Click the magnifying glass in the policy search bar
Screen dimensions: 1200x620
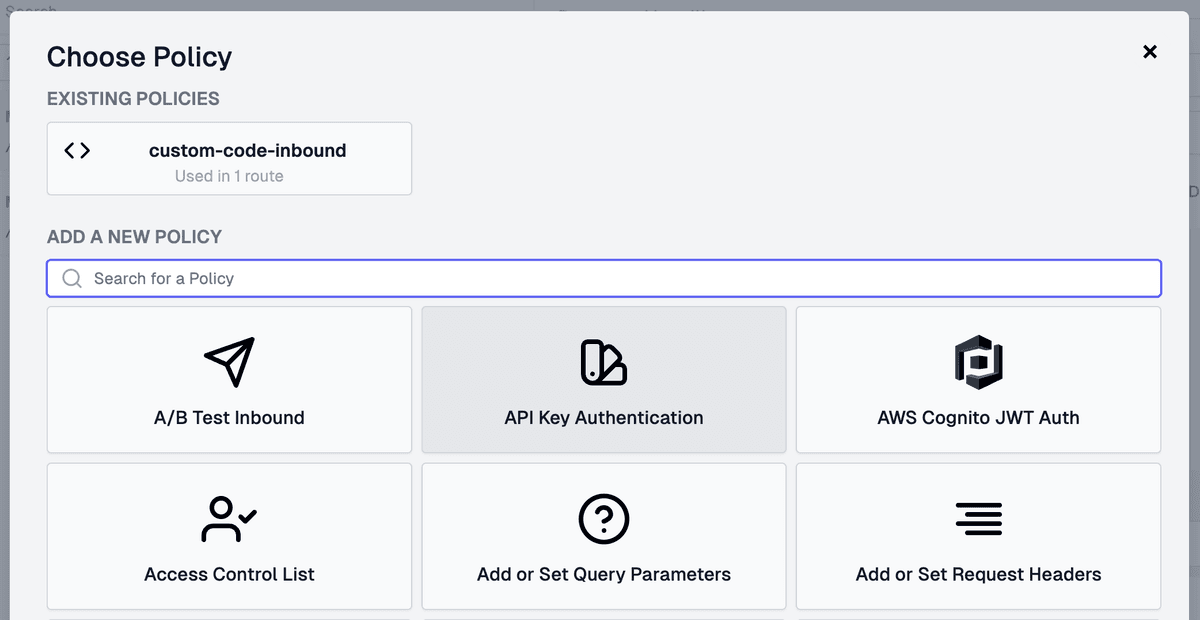pos(71,278)
